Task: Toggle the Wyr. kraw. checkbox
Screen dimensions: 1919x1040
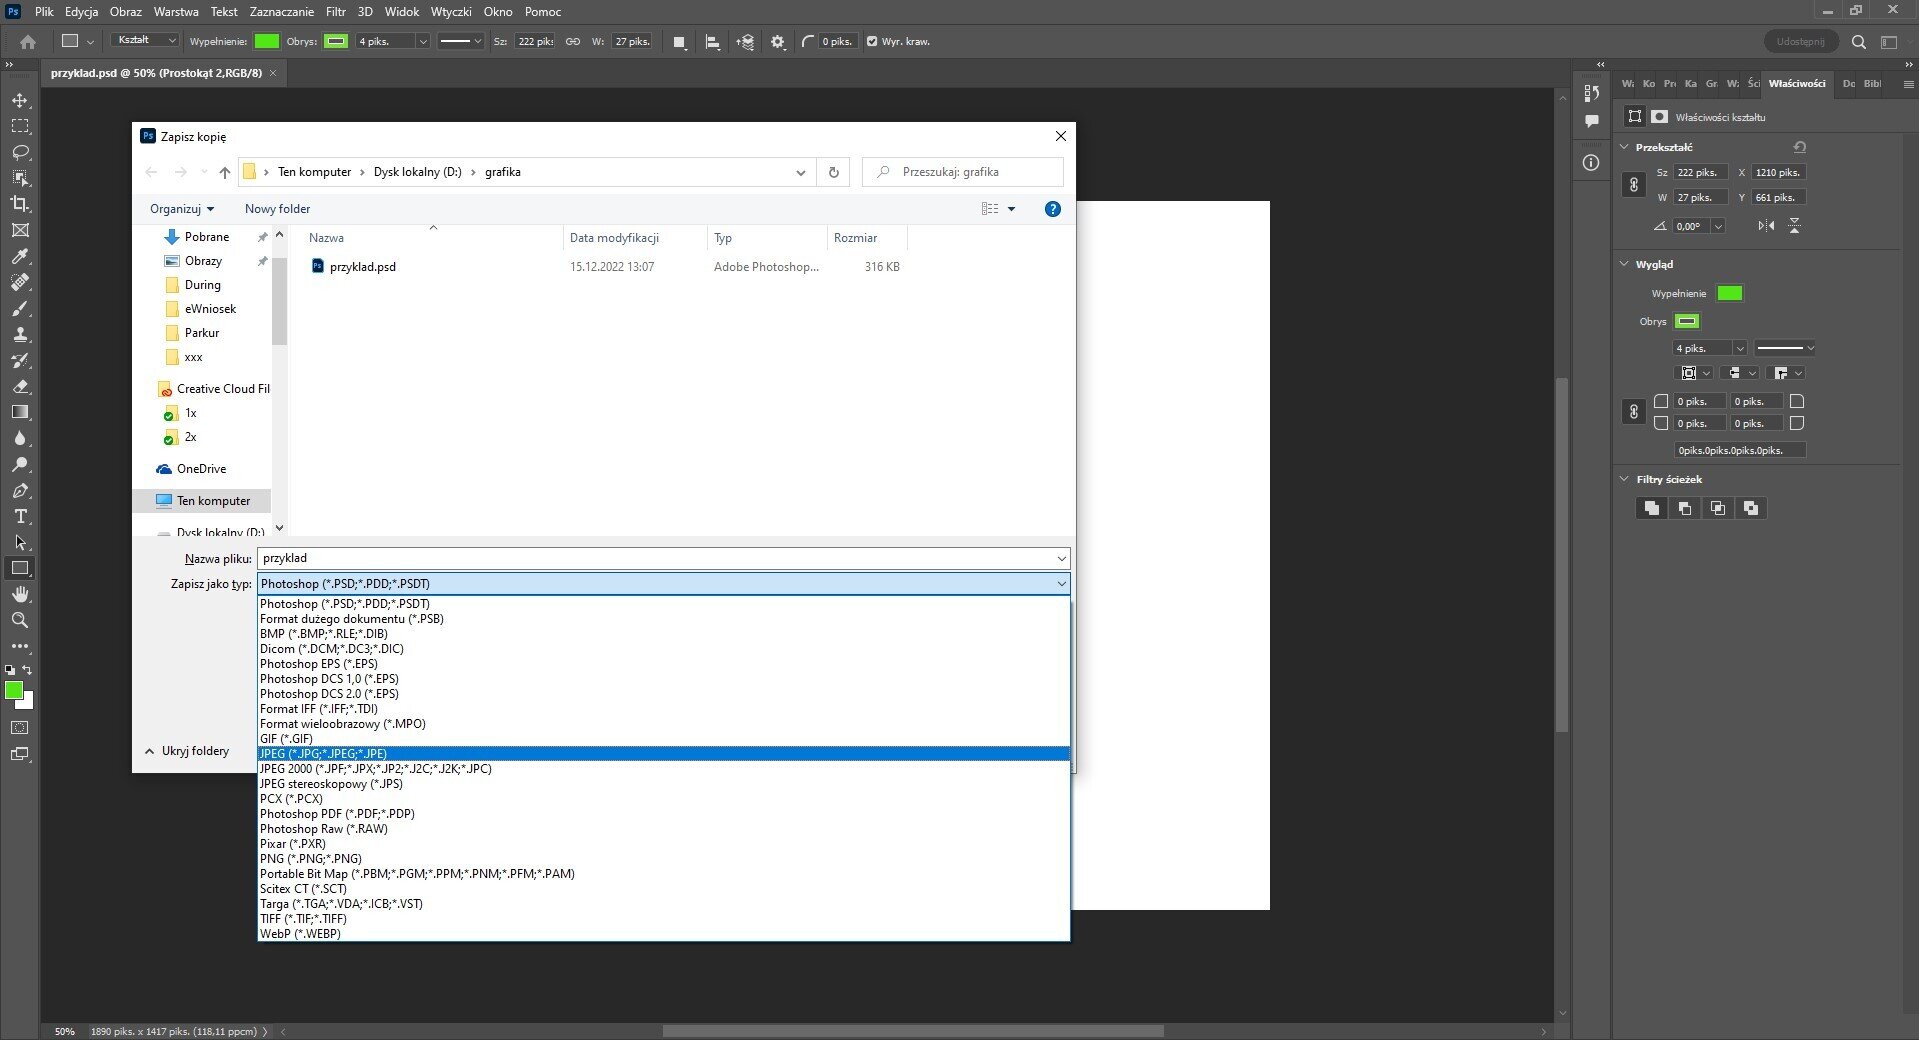Action: pos(872,42)
